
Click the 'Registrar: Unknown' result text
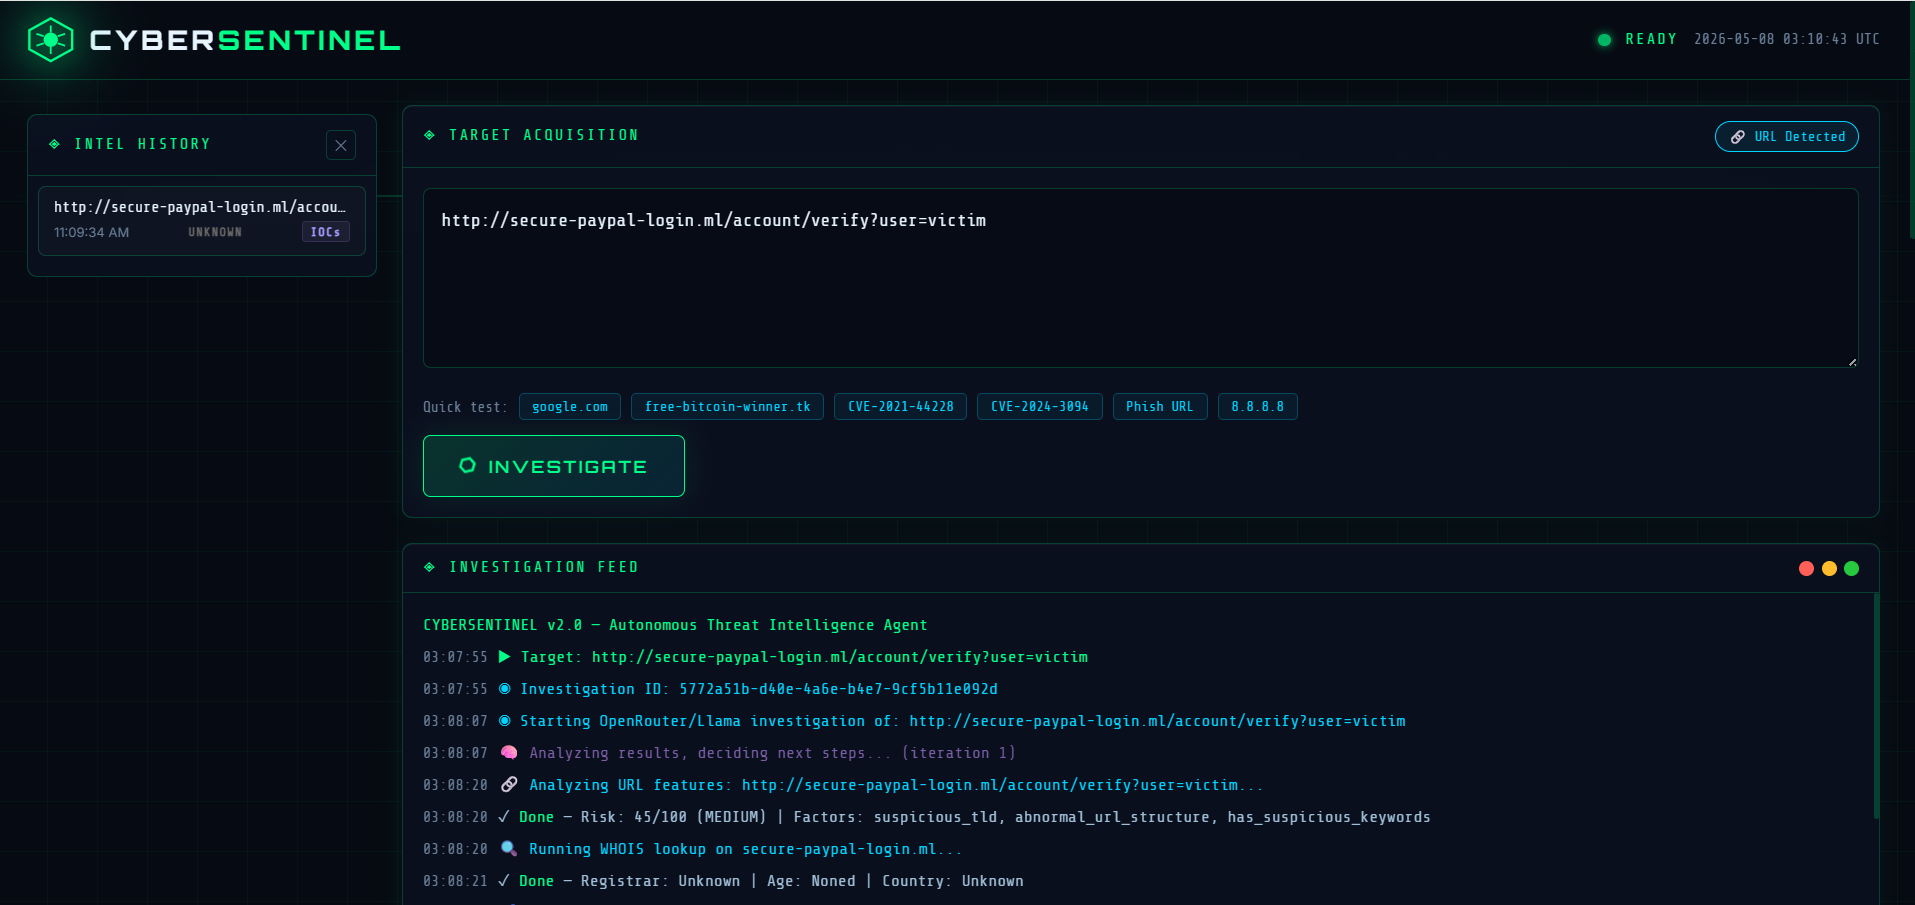660,881
